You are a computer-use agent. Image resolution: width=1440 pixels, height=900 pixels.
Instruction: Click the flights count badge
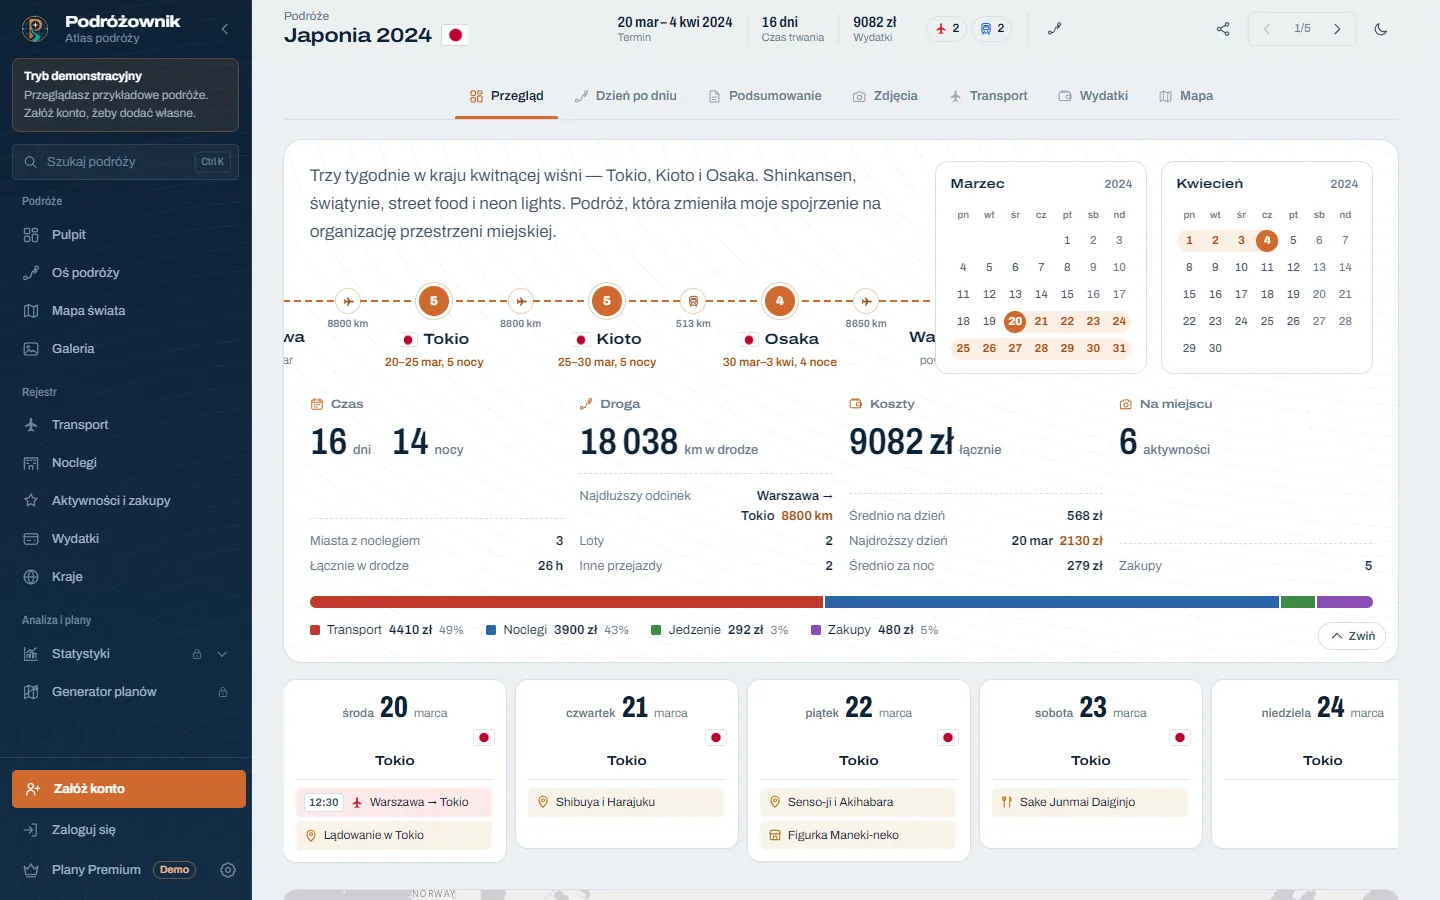[x=947, y=29]
